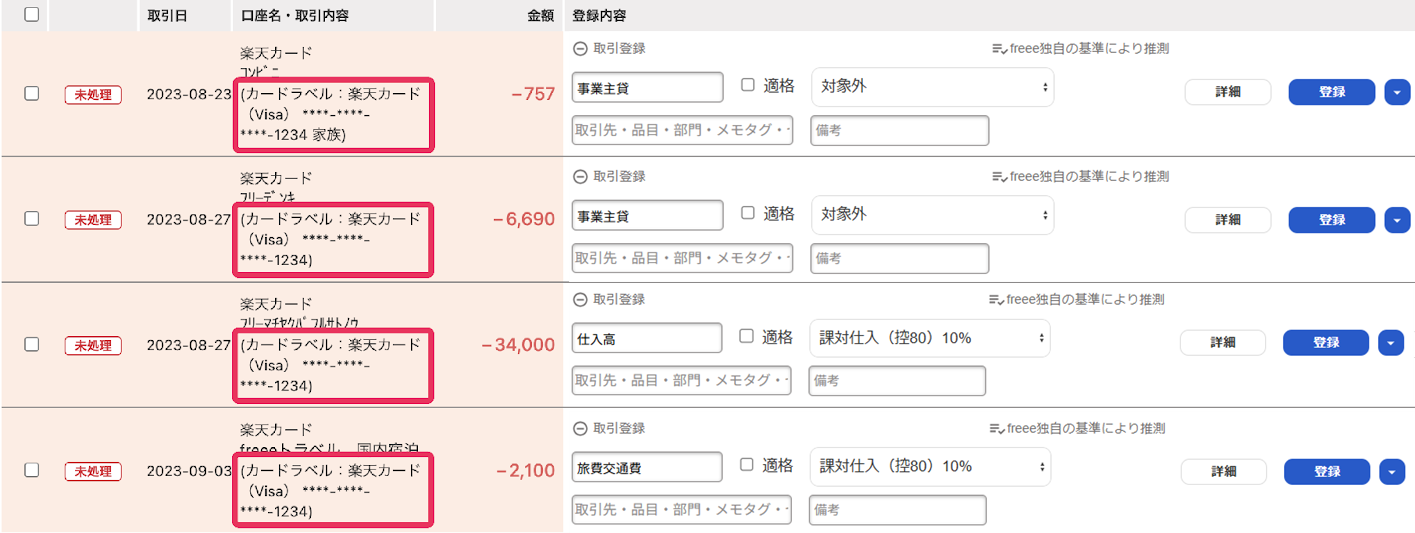Open 課対仕入 dropdown in -34,000 row
The image size is (1415, 533).
pos(930,338)
